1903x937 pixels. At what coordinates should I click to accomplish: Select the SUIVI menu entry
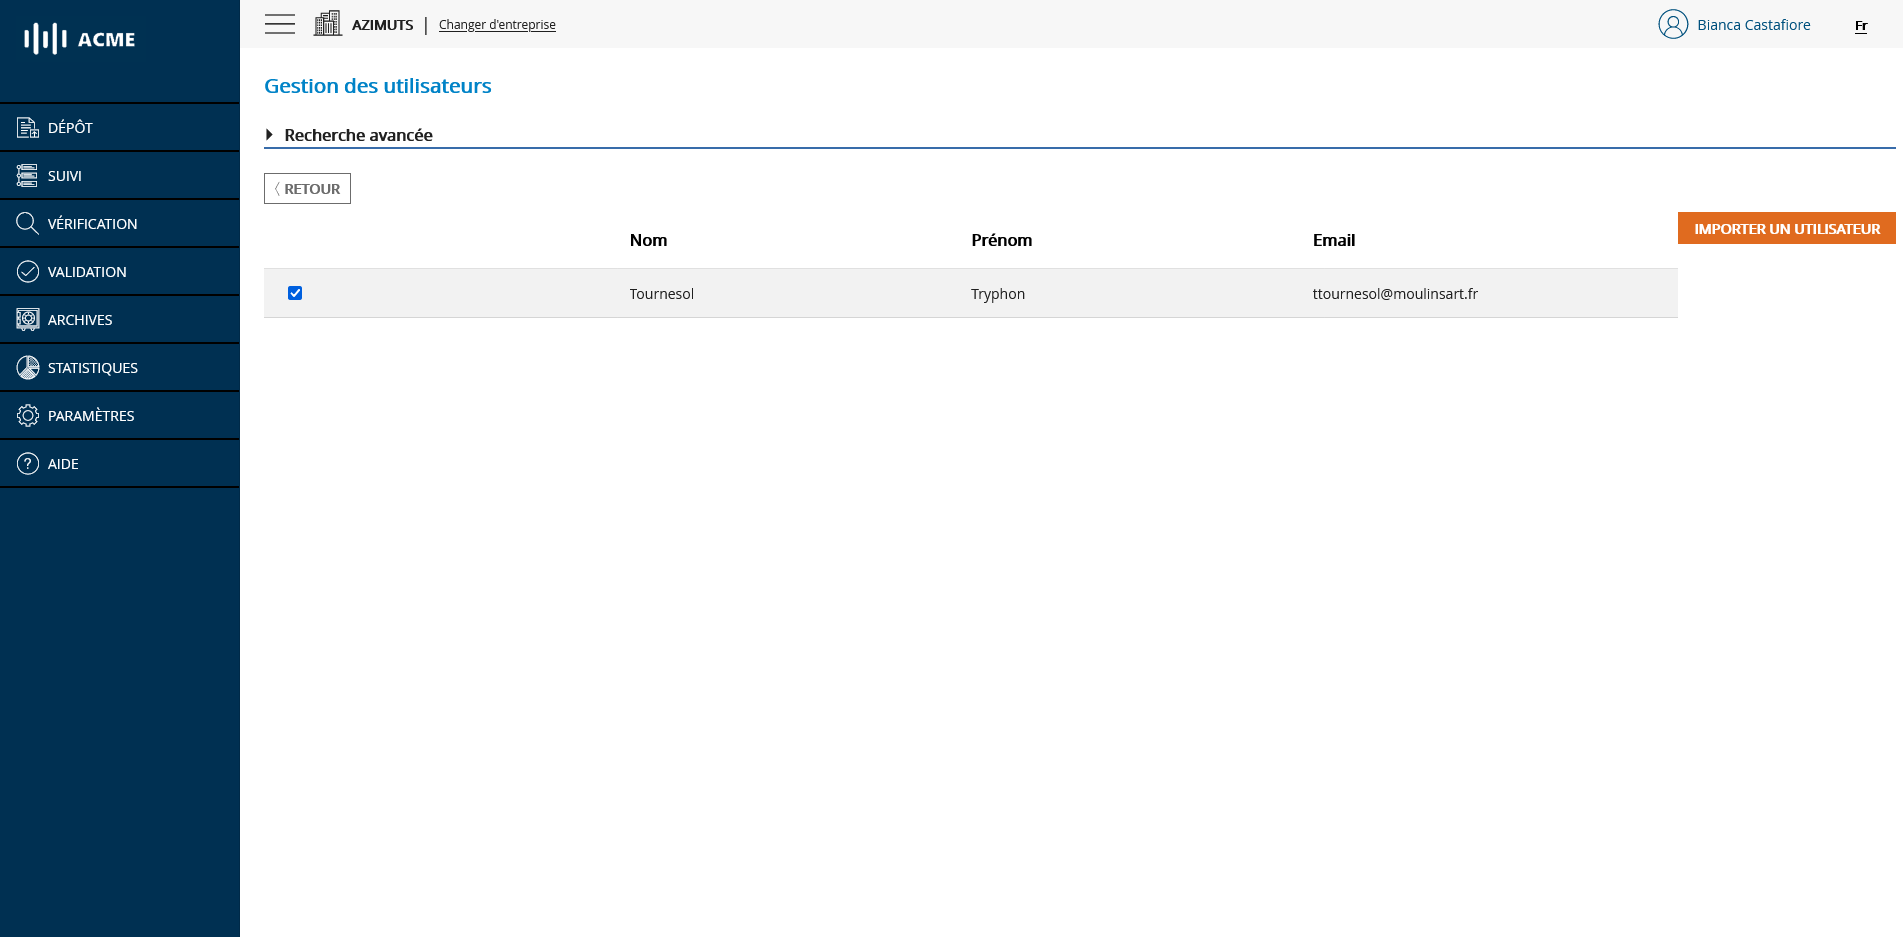(x=65, y=175)
